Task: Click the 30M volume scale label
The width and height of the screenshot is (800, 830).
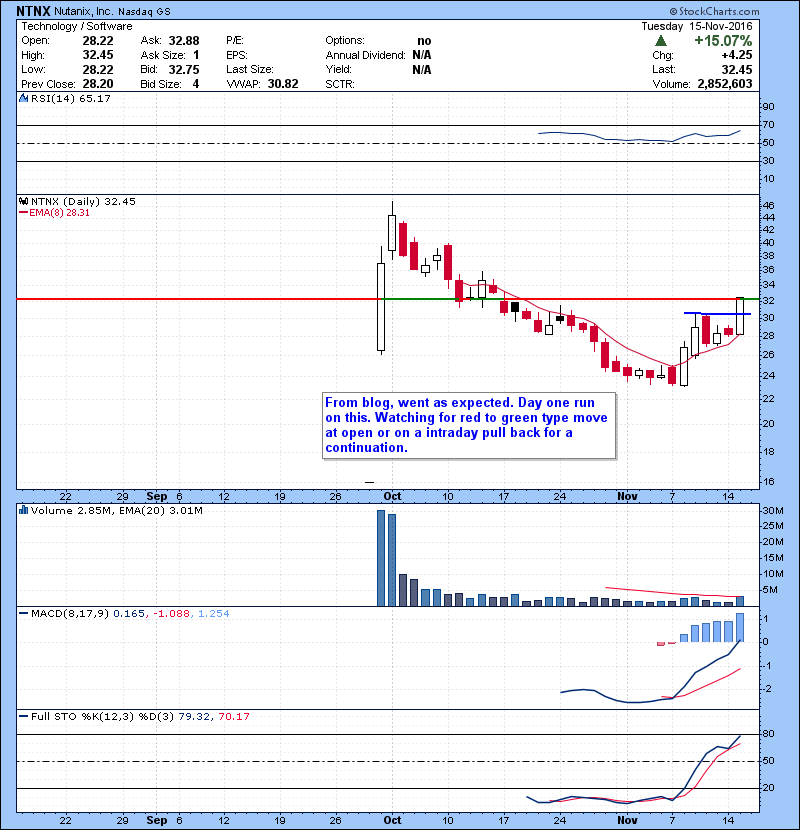Action: pyautogui.click(x=772, y=510)
